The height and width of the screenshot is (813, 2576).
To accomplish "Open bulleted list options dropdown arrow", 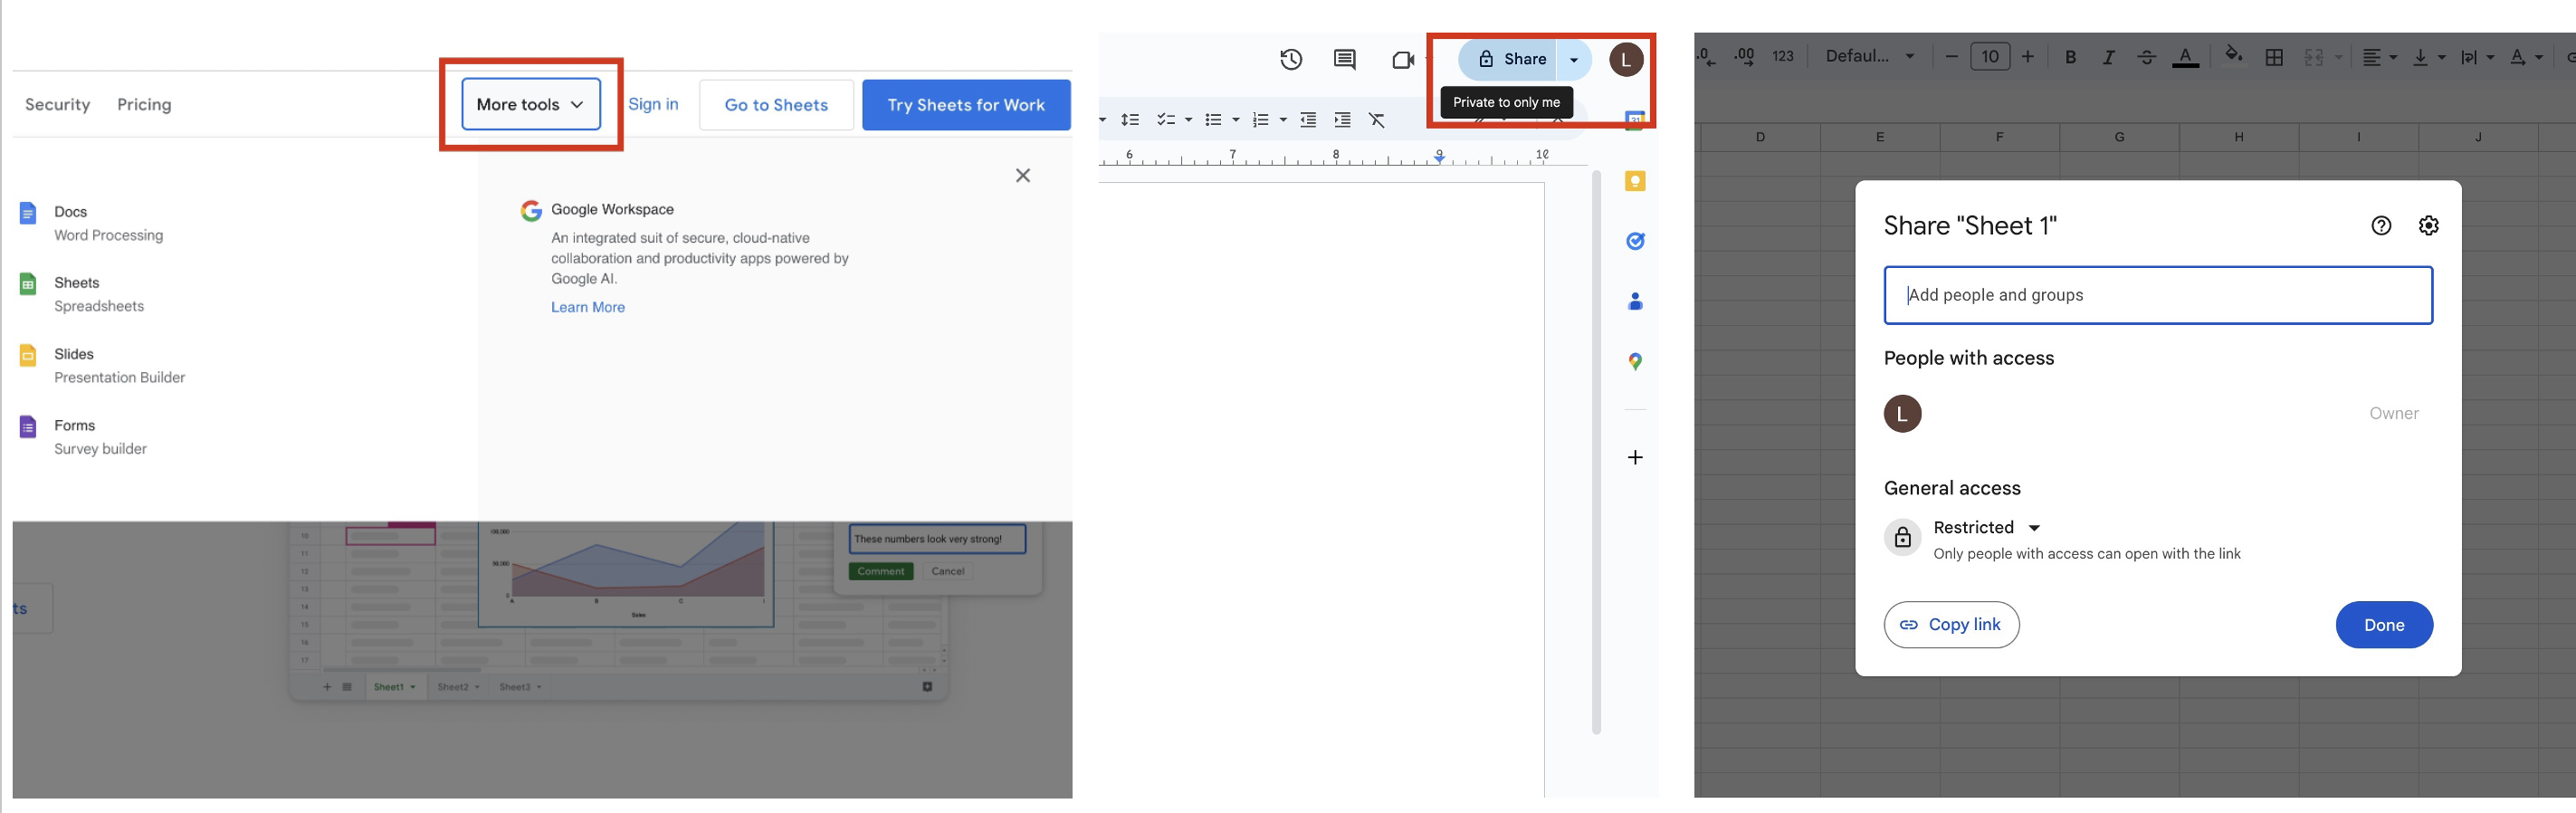I will click(1236, 120).
